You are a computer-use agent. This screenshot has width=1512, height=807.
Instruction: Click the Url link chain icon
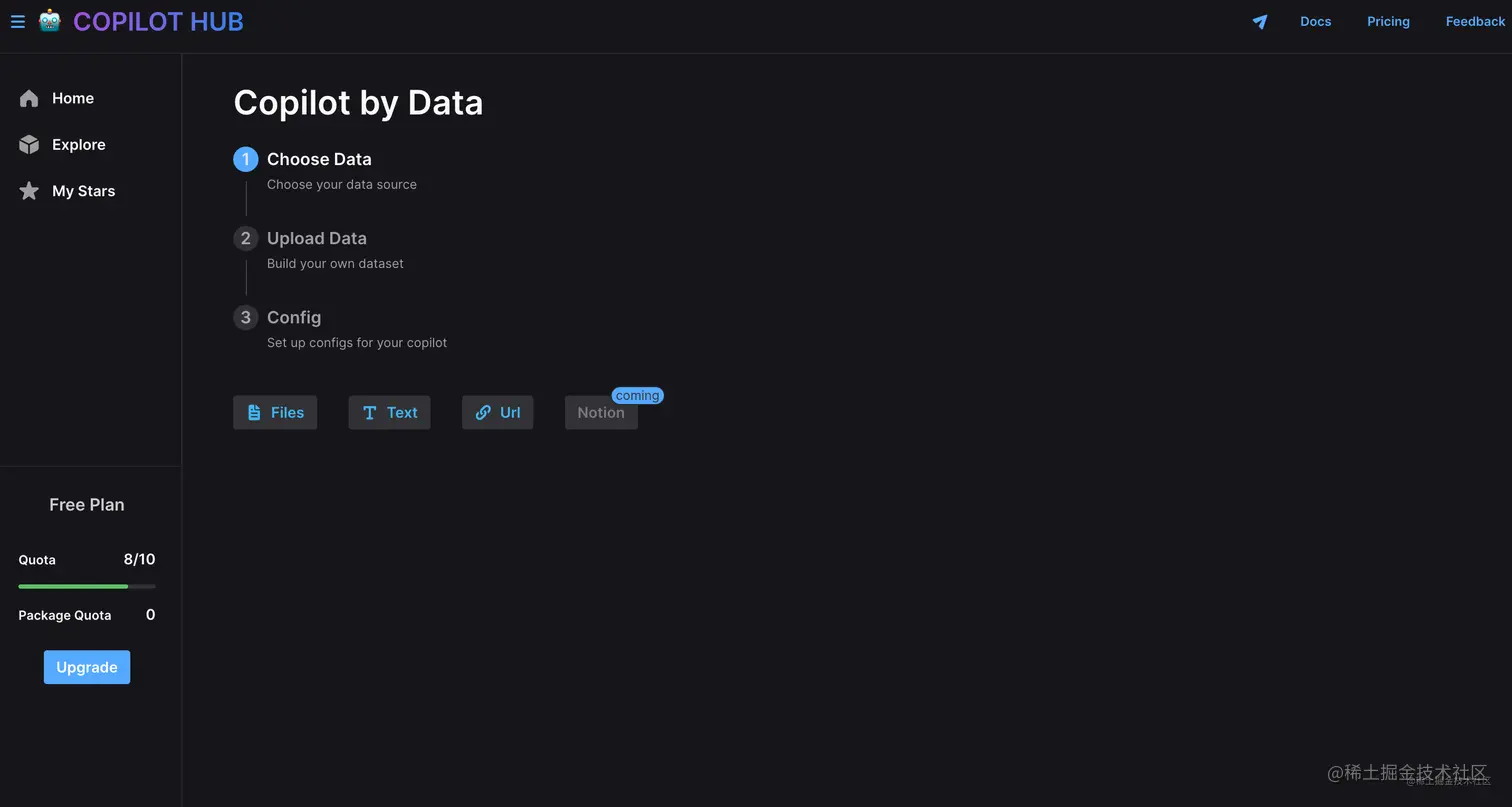[x=483, y=413]
